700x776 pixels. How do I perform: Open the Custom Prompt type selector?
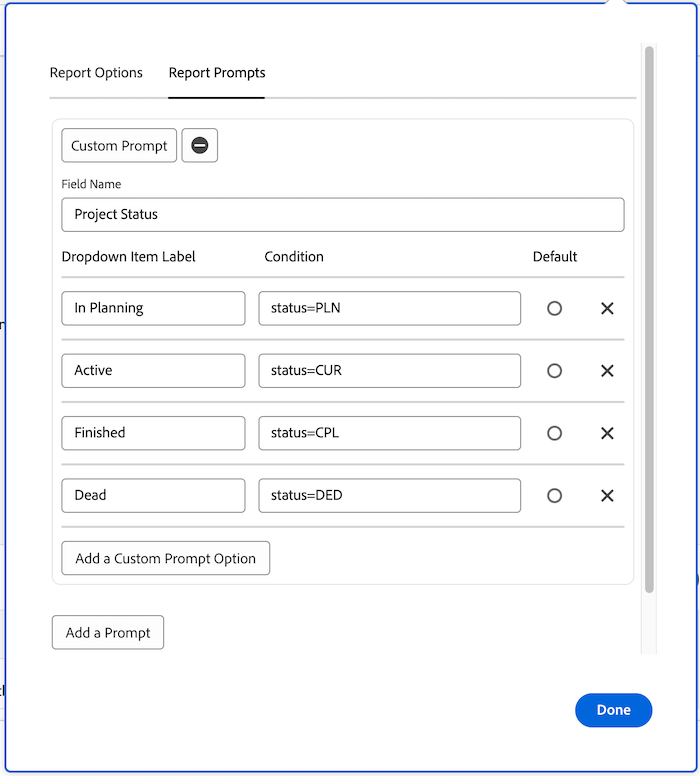point(119,146)
